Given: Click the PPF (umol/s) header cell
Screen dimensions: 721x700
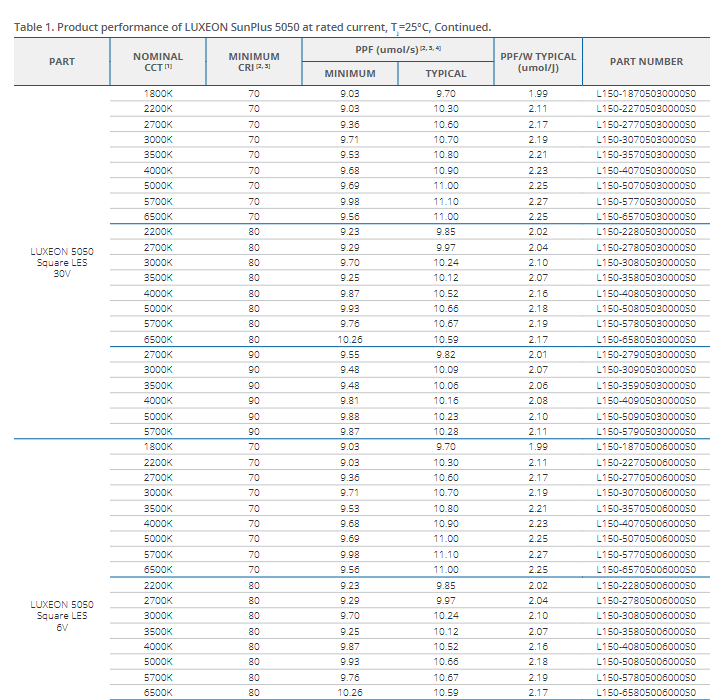Looking at the screenshot, I should coord(398,49).
